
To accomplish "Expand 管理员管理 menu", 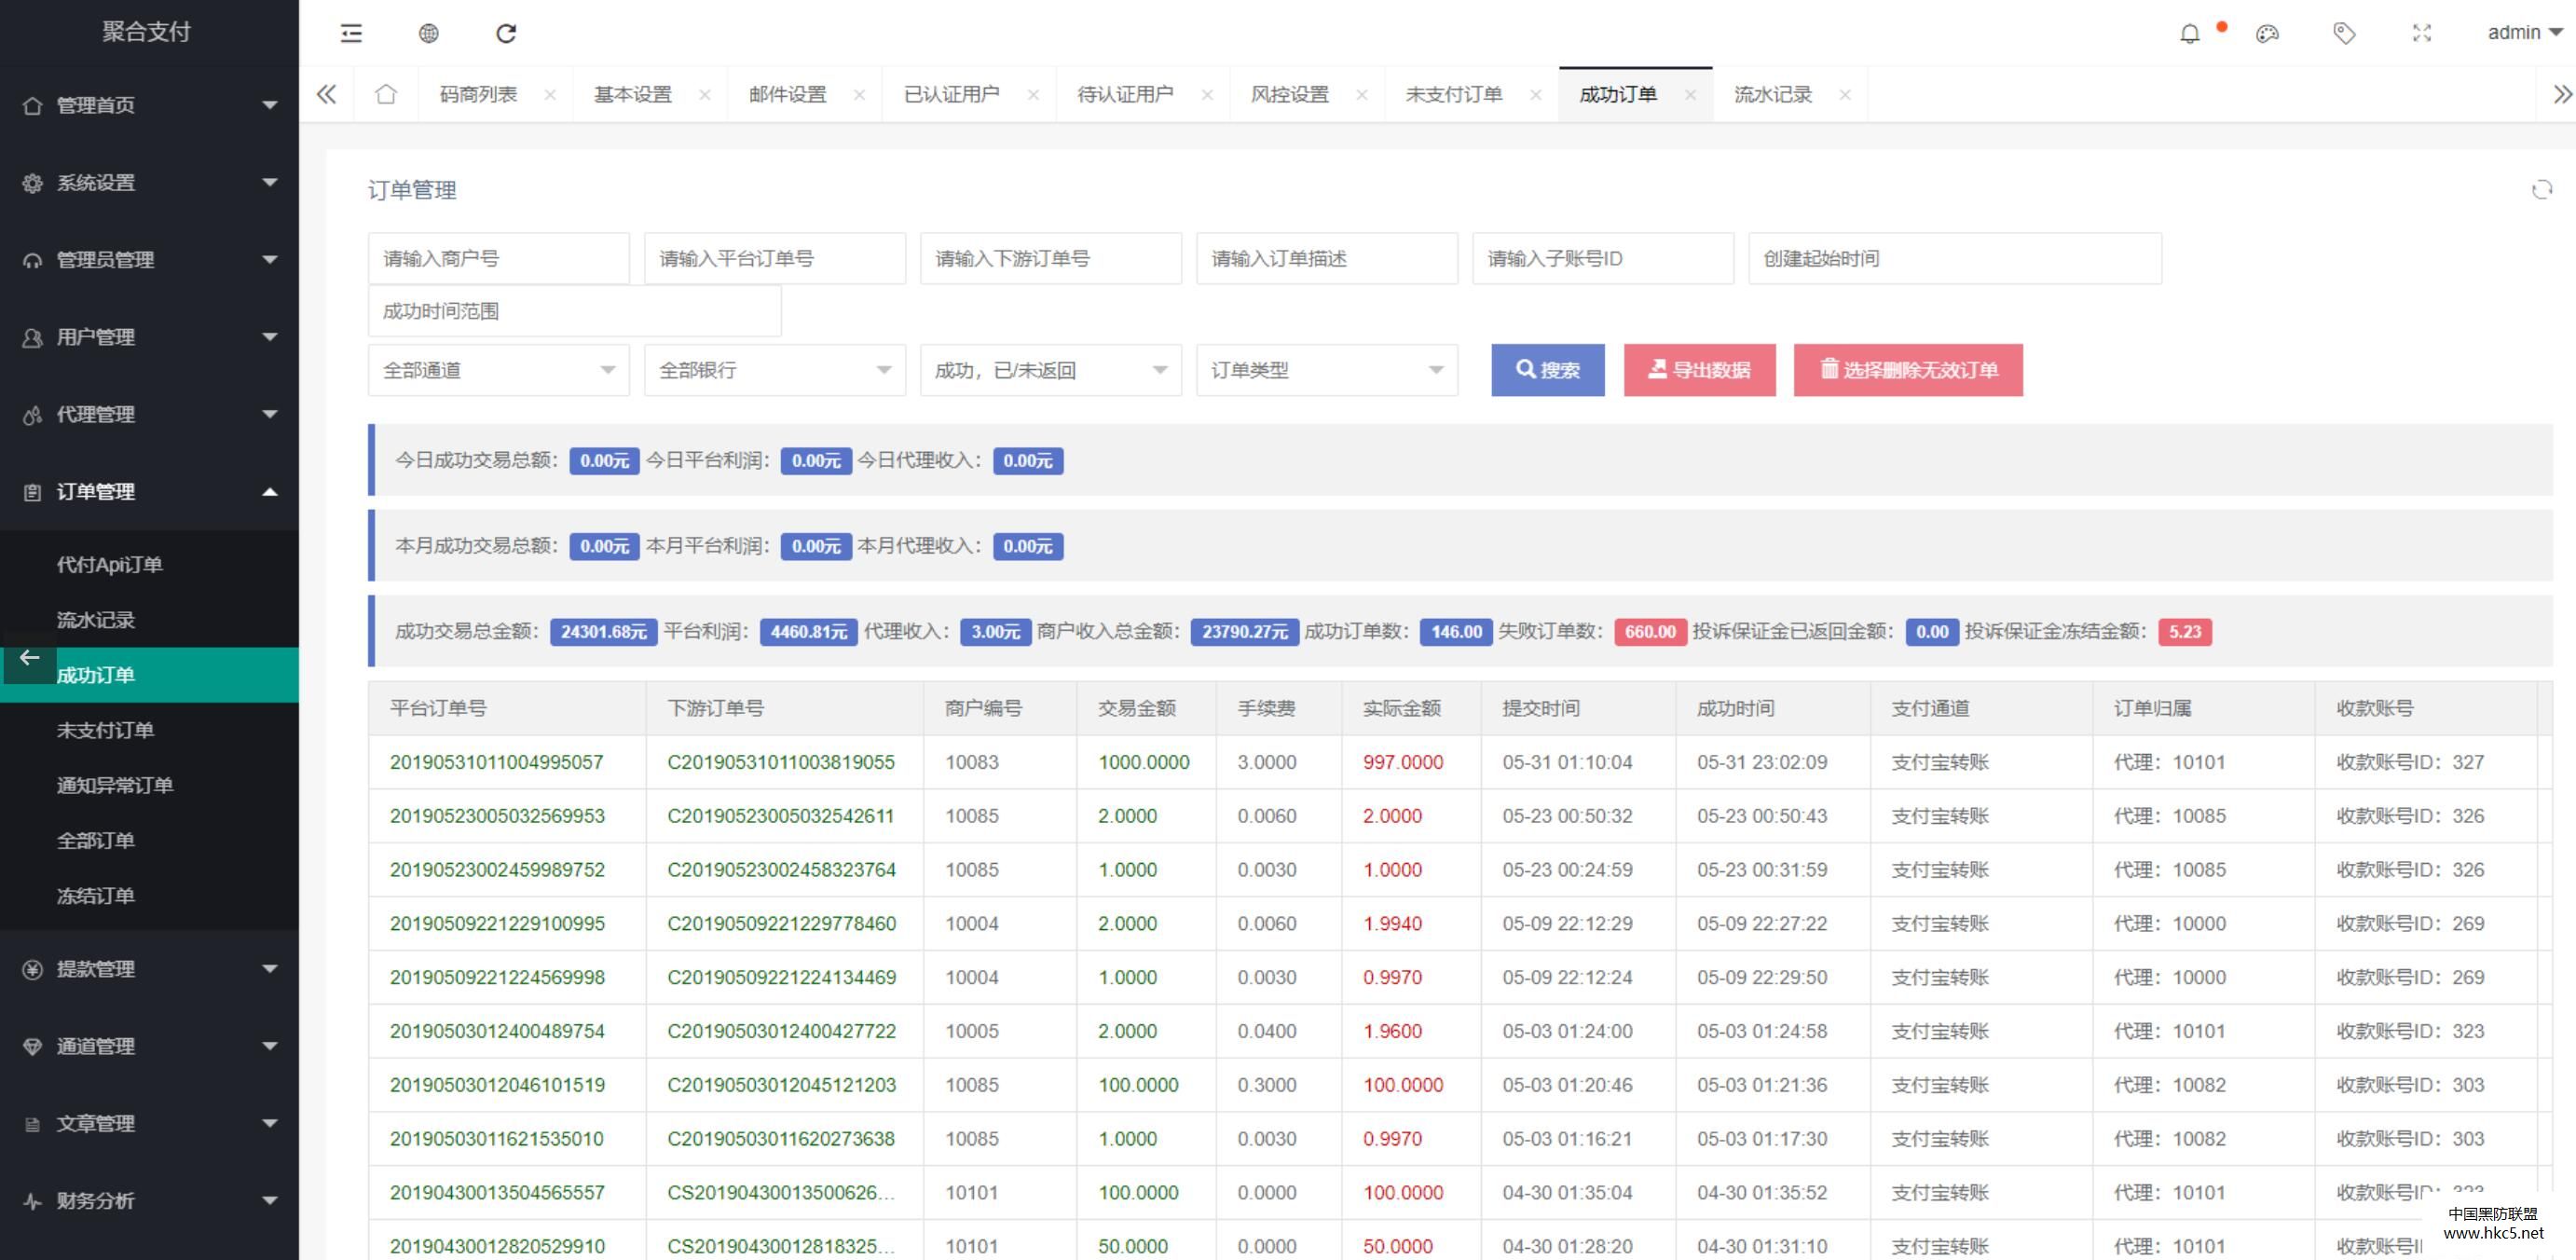I will [x=149, y=259].
